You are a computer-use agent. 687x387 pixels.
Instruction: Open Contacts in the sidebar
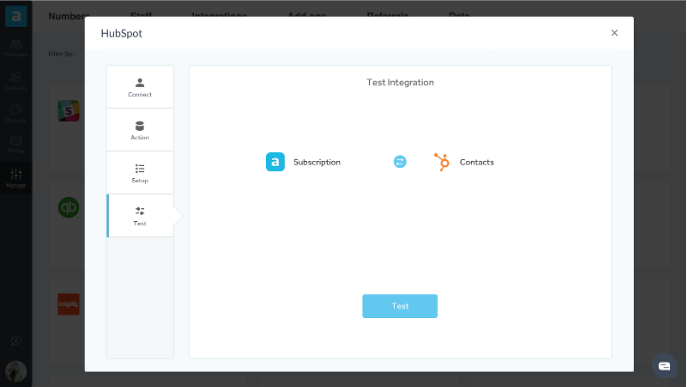[x=16, y=82]
